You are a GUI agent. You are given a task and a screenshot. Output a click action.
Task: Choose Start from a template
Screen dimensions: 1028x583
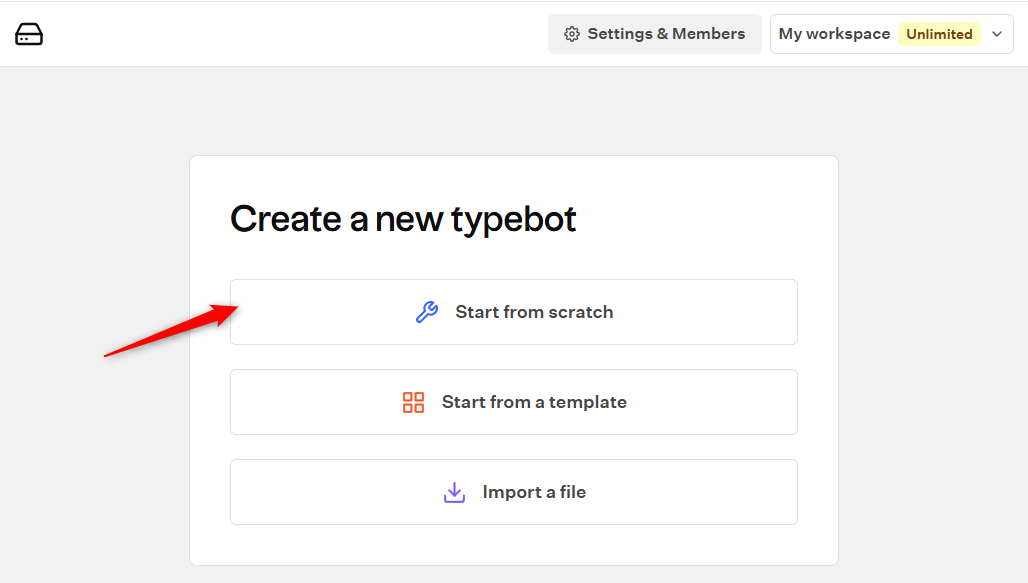[514, 402]
